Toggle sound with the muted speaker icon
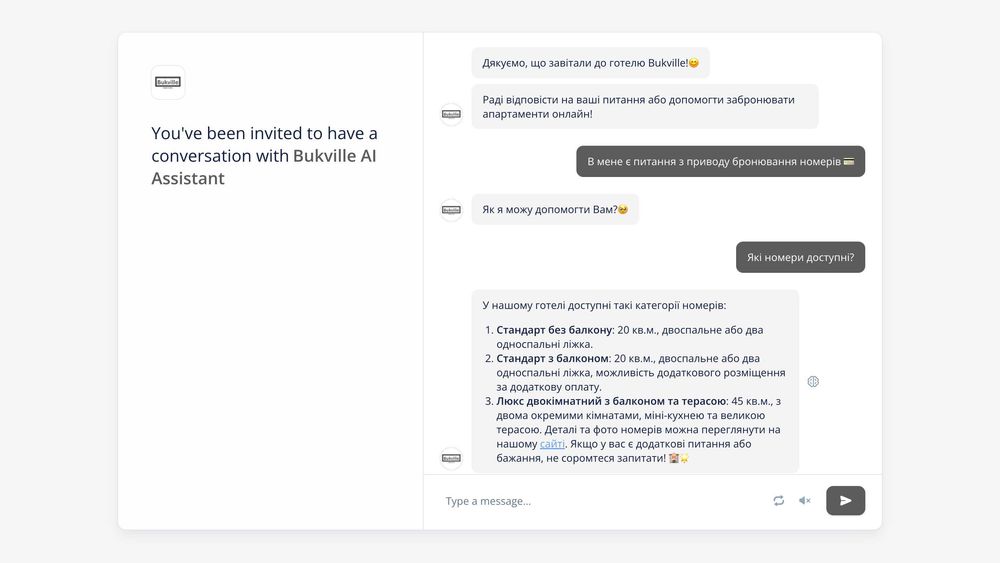Viewport: 1000px width, 563px height. (x=805, y=501)
